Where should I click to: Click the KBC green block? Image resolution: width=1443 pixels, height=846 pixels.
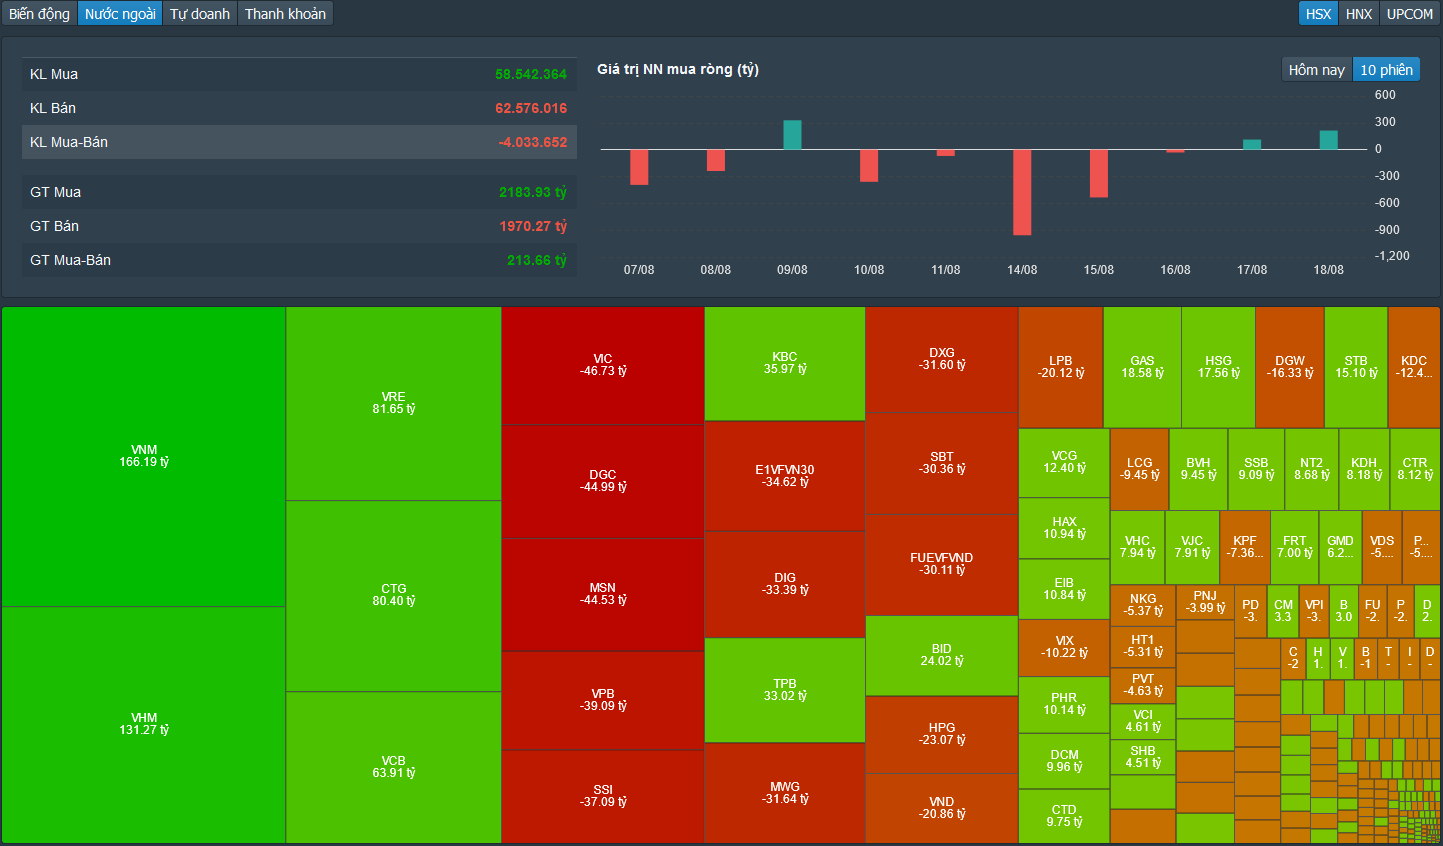(x=785, y=363)
